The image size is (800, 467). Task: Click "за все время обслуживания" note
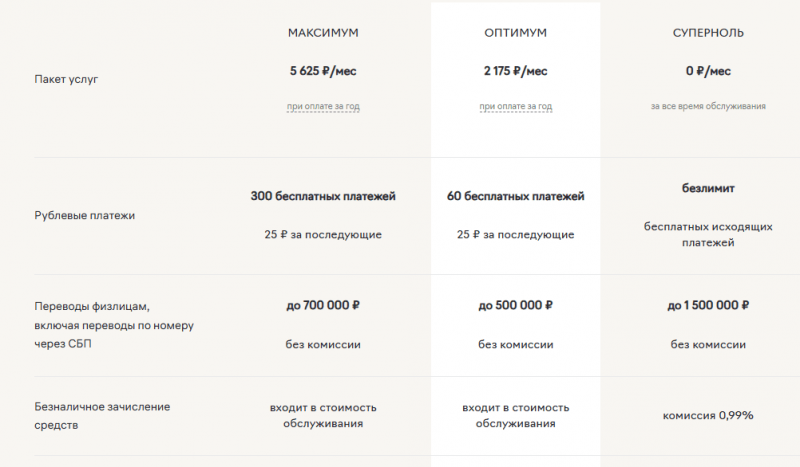point(708,105)
